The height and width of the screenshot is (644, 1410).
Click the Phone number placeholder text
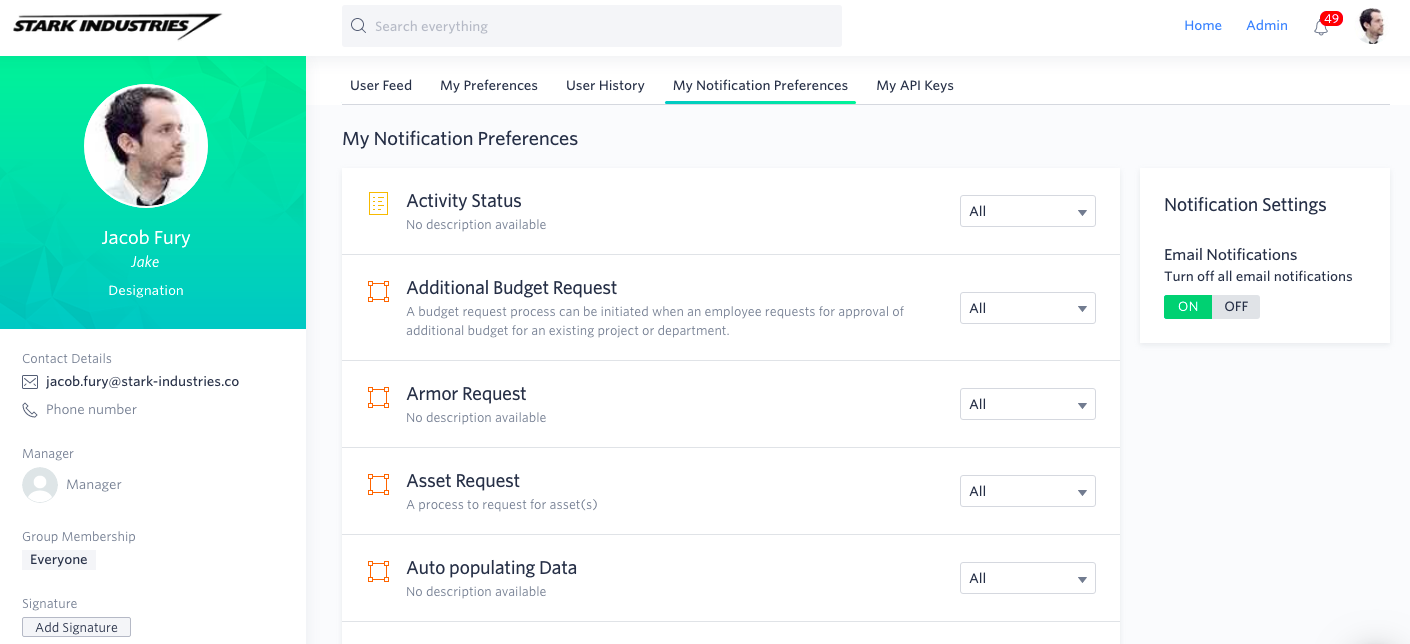[x=91, y=410]
